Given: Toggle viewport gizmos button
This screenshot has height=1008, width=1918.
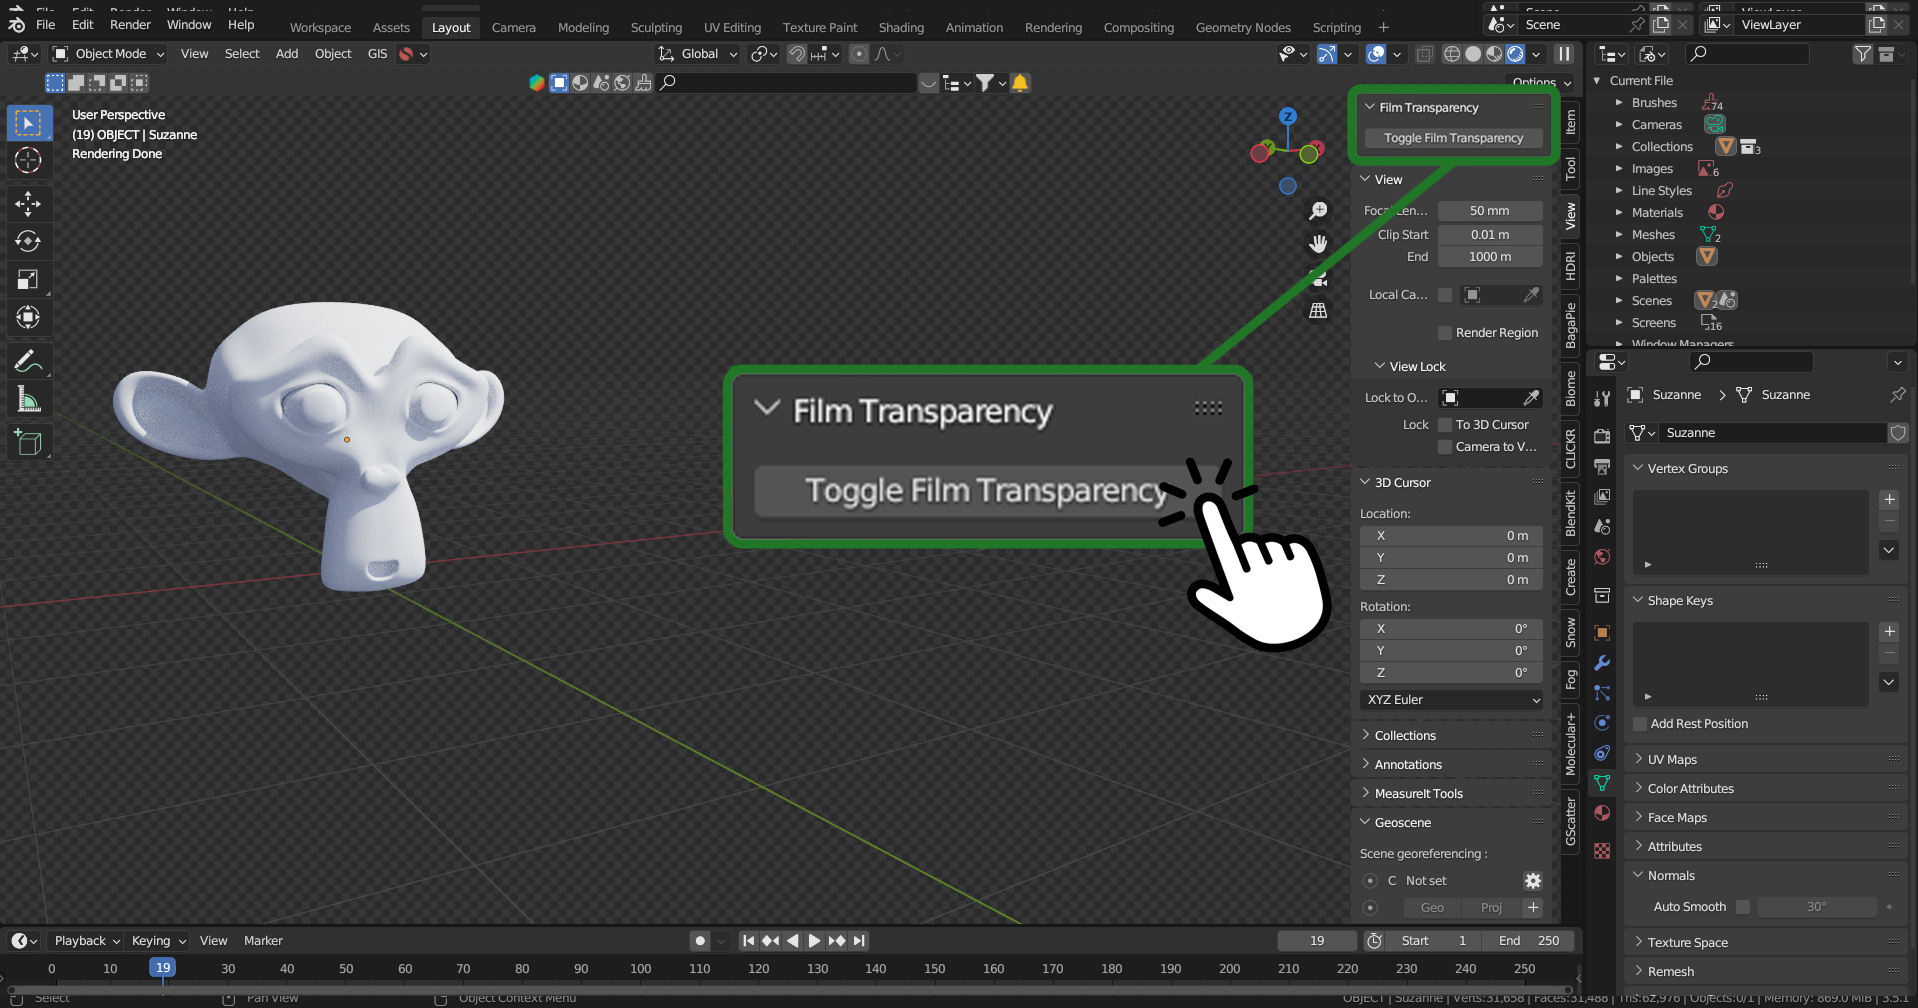Looking at the screenshot, I should pyautogui.click(x=1327, y=54).
